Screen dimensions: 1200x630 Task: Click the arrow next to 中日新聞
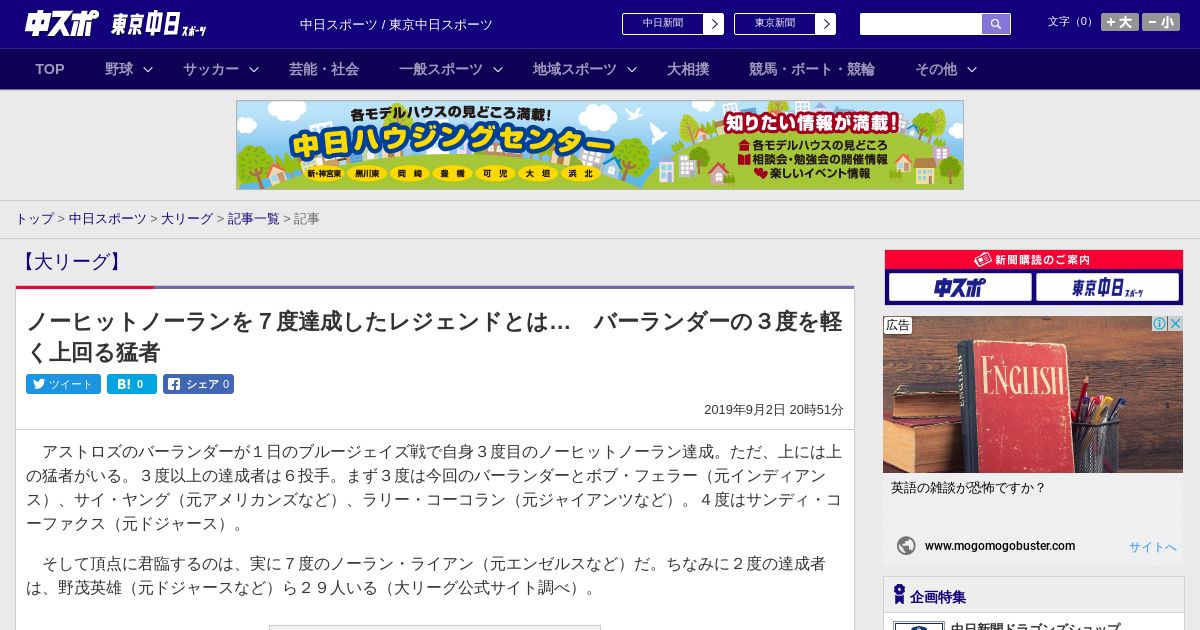point(714,24)
